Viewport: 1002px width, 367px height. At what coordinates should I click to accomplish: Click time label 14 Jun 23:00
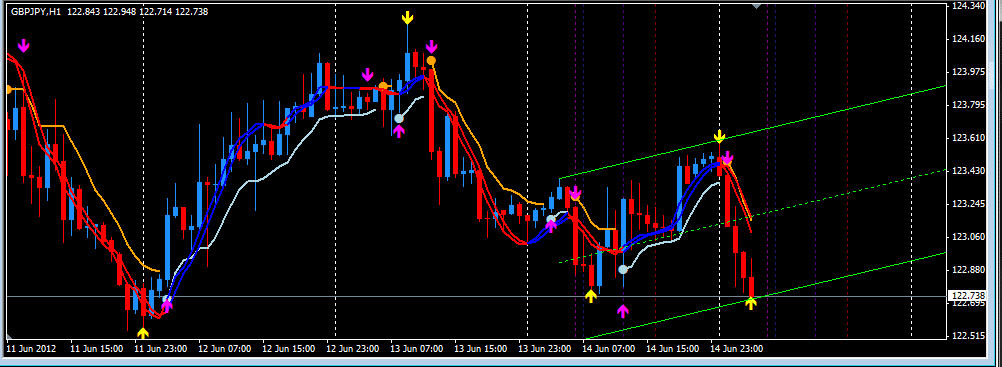[x=736, y=349]
